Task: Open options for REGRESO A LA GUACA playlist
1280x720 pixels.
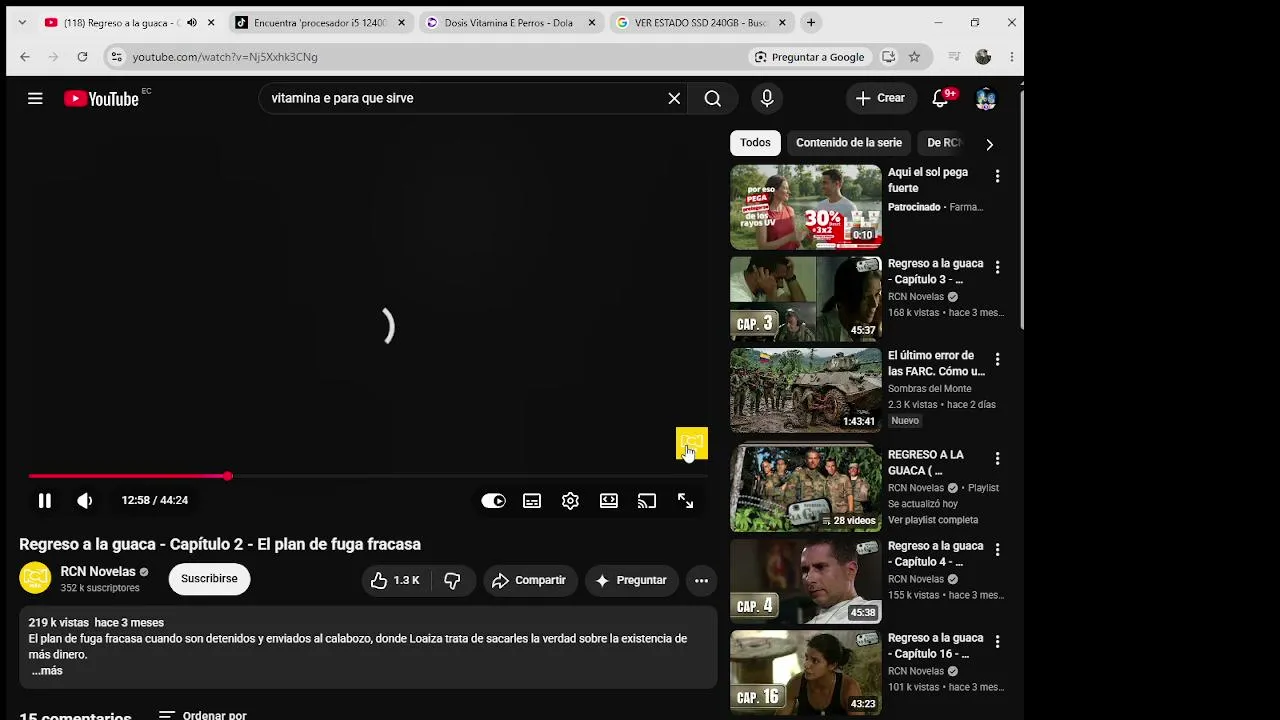Action: click(997, 458)
